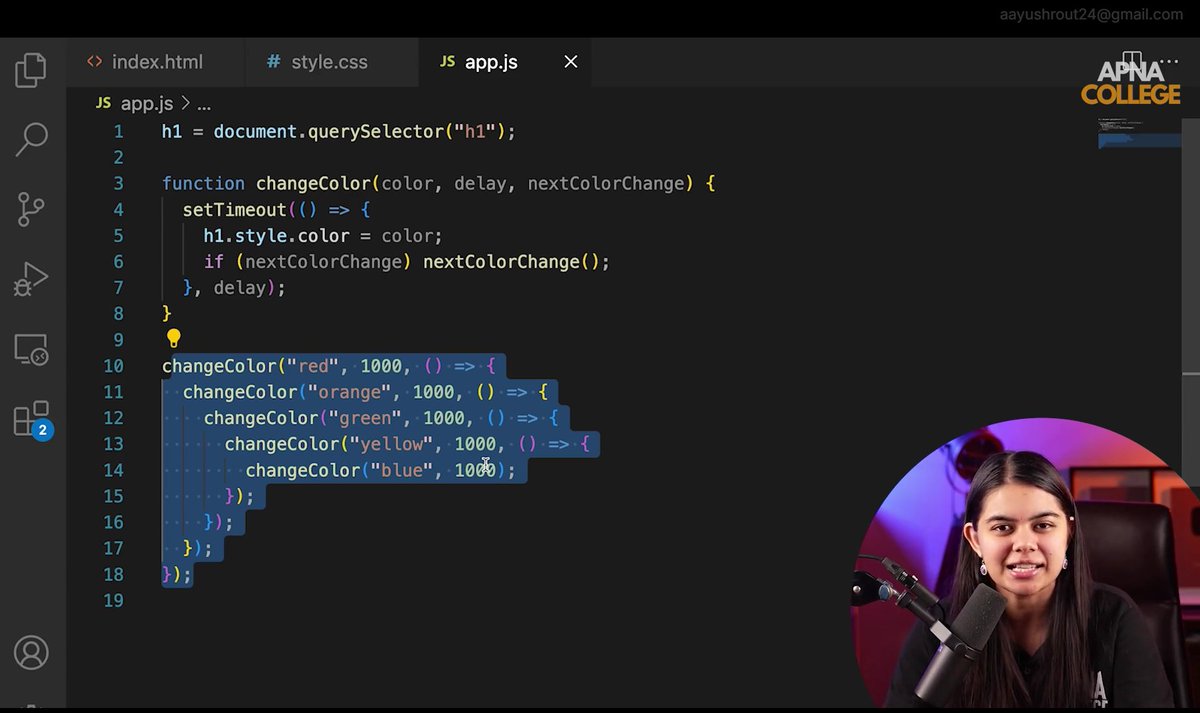
Task: Click the "orange" string on line 11
Action: click(x=349, y=392)
